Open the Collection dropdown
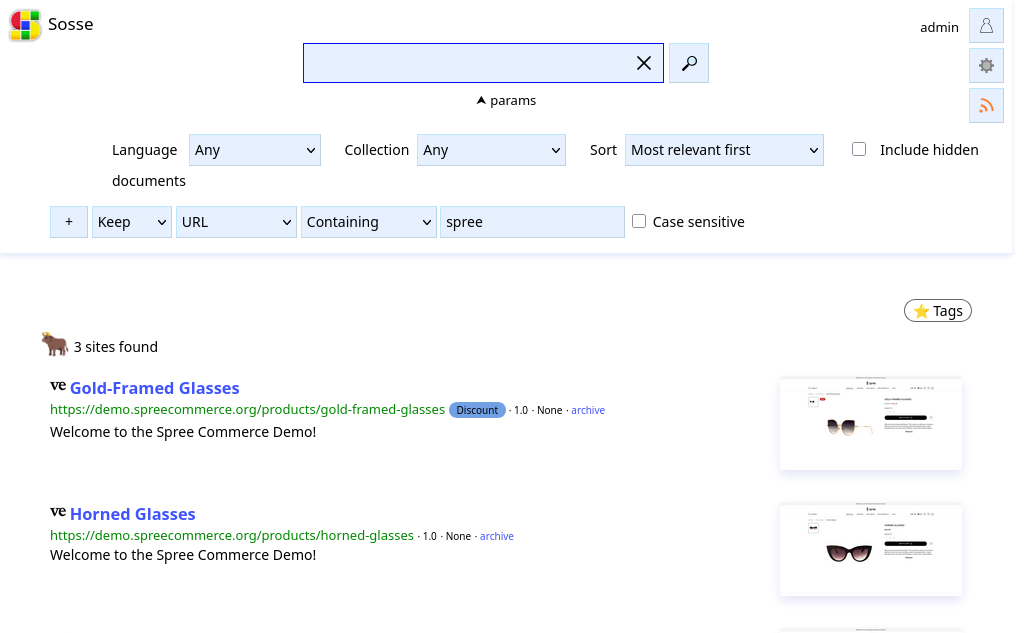Image resolution: width=1024 pixels, height=633 pixels. pyautogui.click(x=491, y=150)
